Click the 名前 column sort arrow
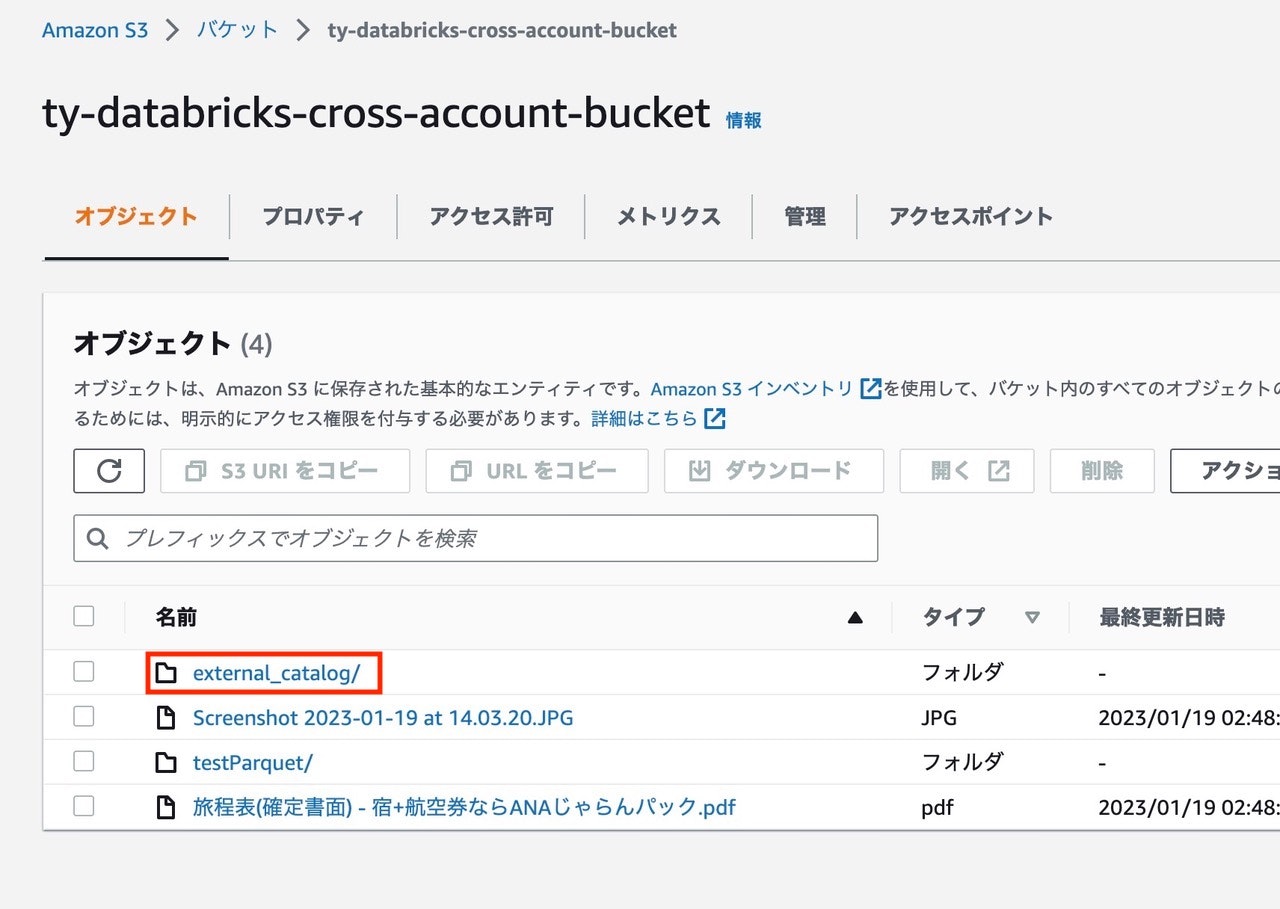The height and width of the screenshot is (909, 1280). tap(855, 617)
